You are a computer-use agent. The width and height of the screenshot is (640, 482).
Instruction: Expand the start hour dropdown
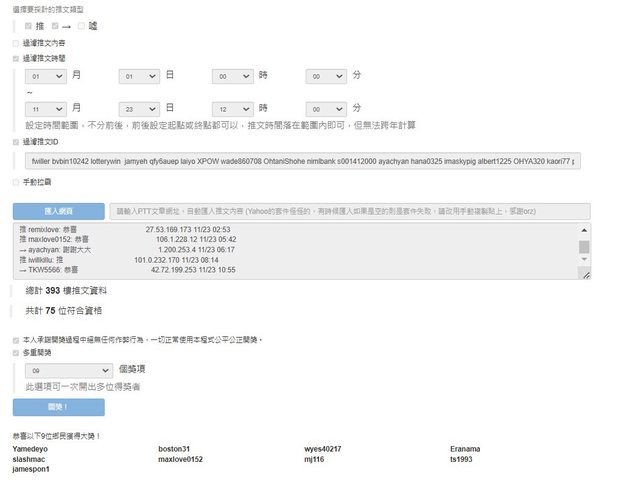[x=232, y=76]
